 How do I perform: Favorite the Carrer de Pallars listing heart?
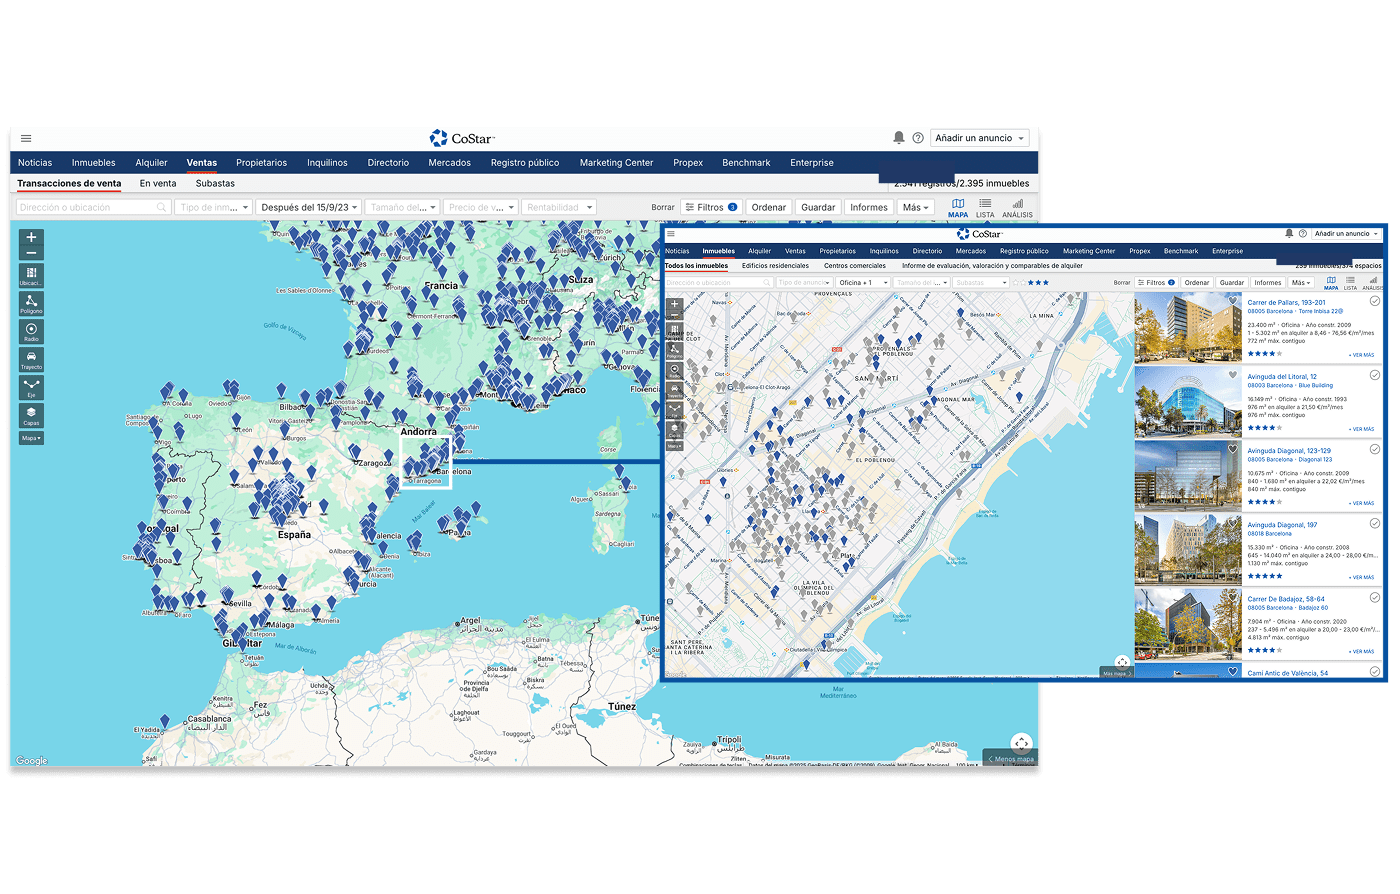(x=1233, y=301)
